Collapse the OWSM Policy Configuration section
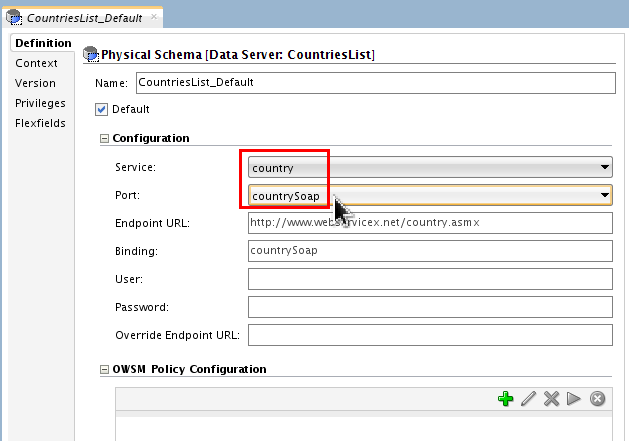 click(104, 369)
